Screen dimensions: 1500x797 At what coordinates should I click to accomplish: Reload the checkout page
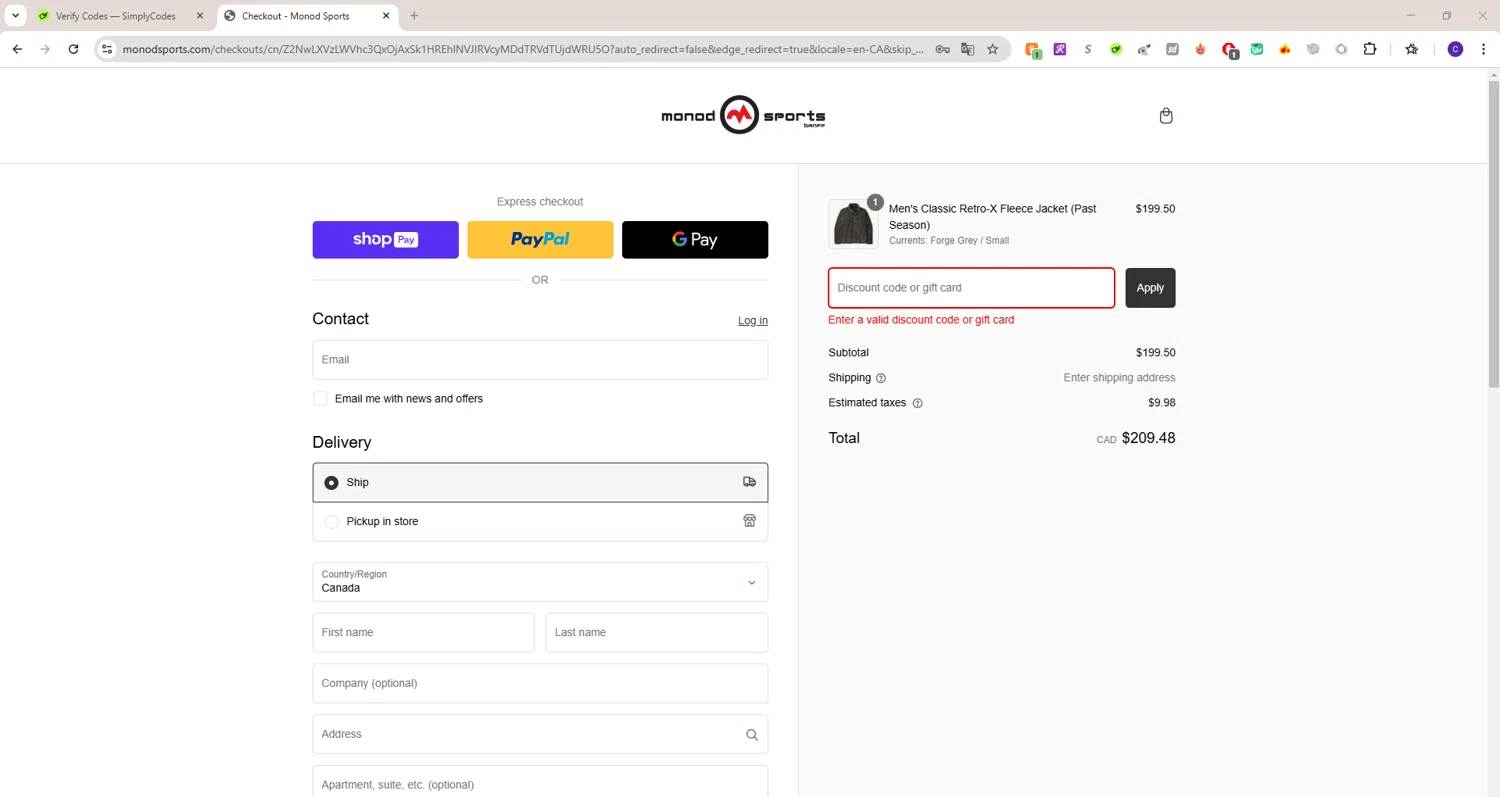click(73, 49)
